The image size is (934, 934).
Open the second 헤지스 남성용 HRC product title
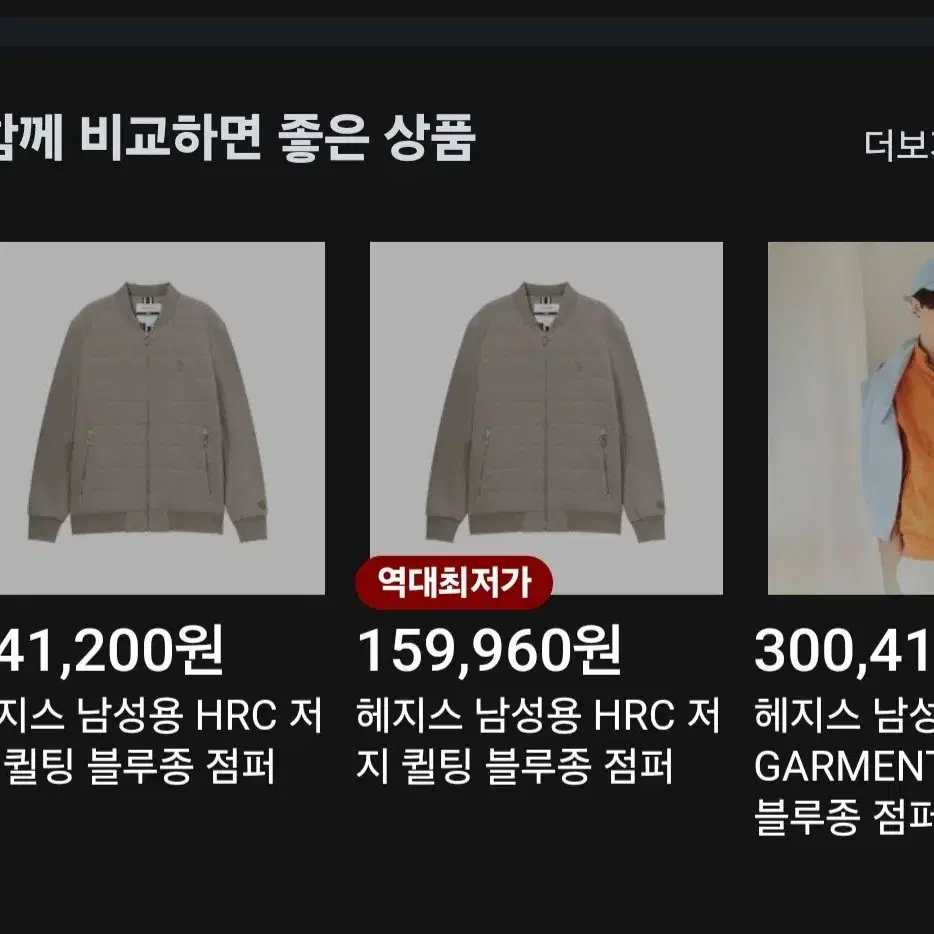538,741
